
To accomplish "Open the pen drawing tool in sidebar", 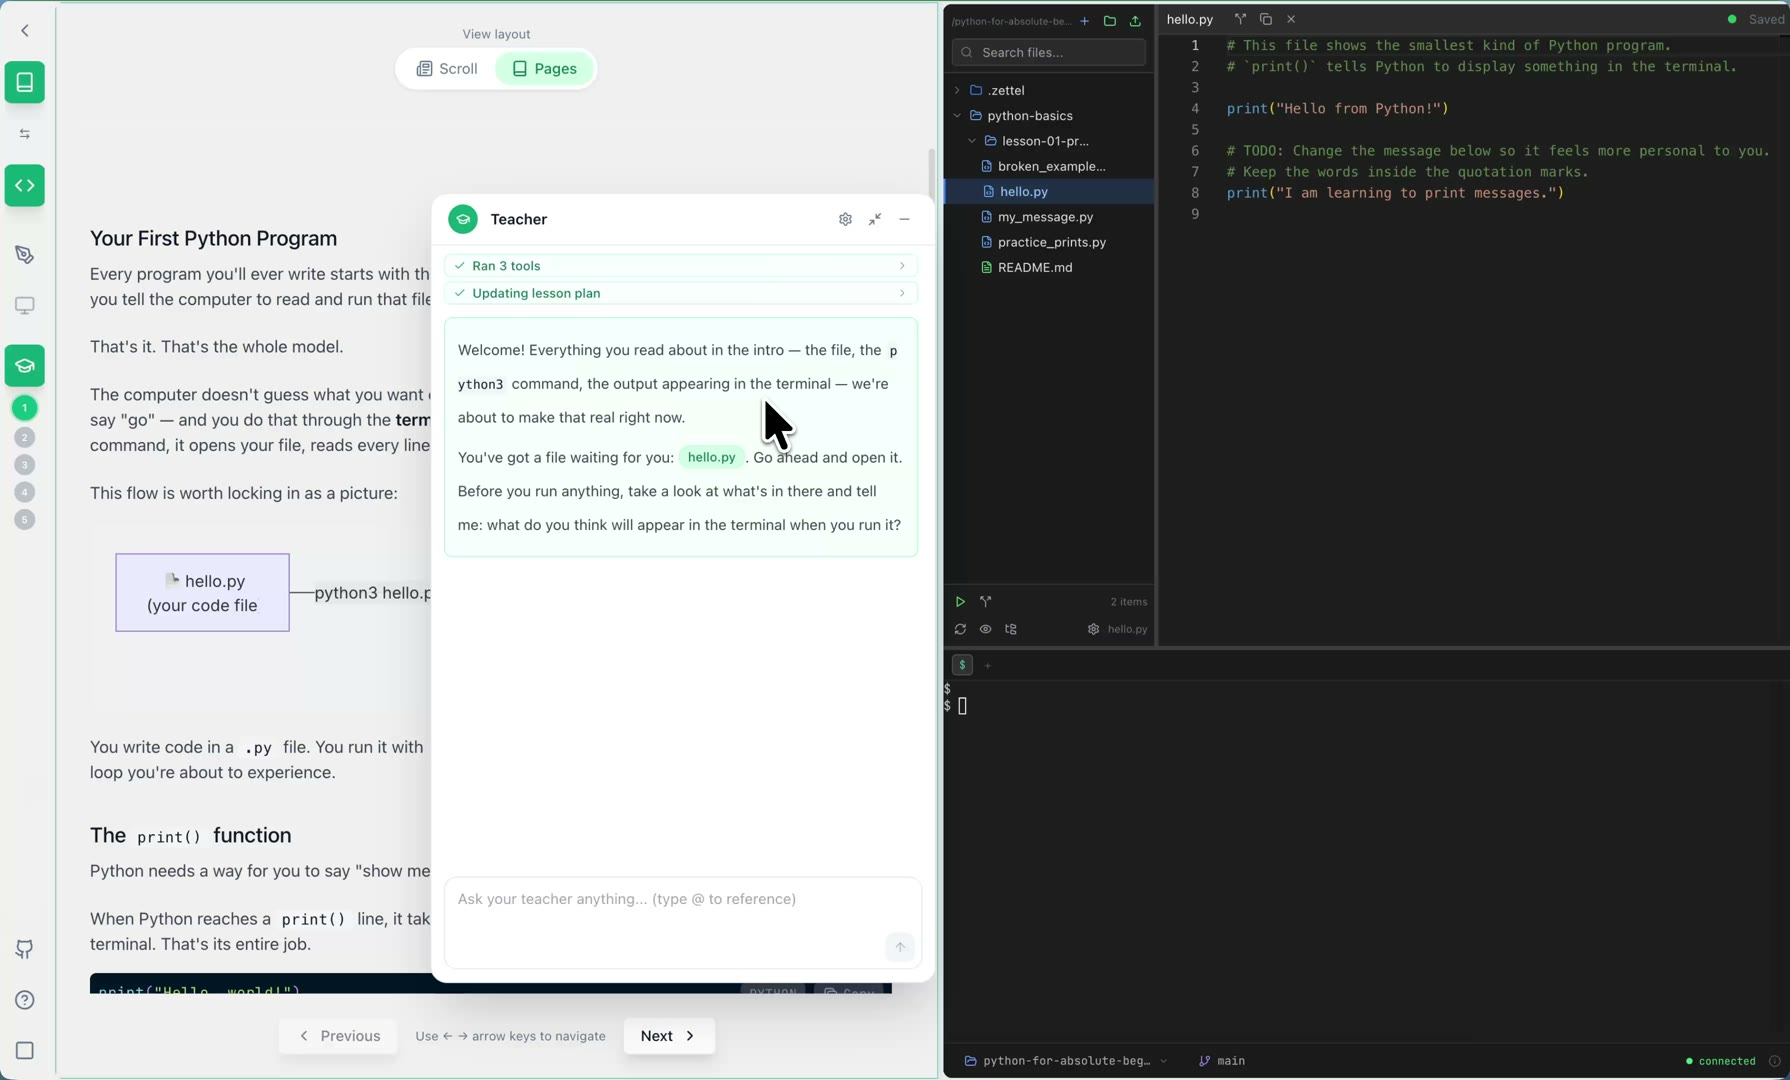I will click(25, 255).
